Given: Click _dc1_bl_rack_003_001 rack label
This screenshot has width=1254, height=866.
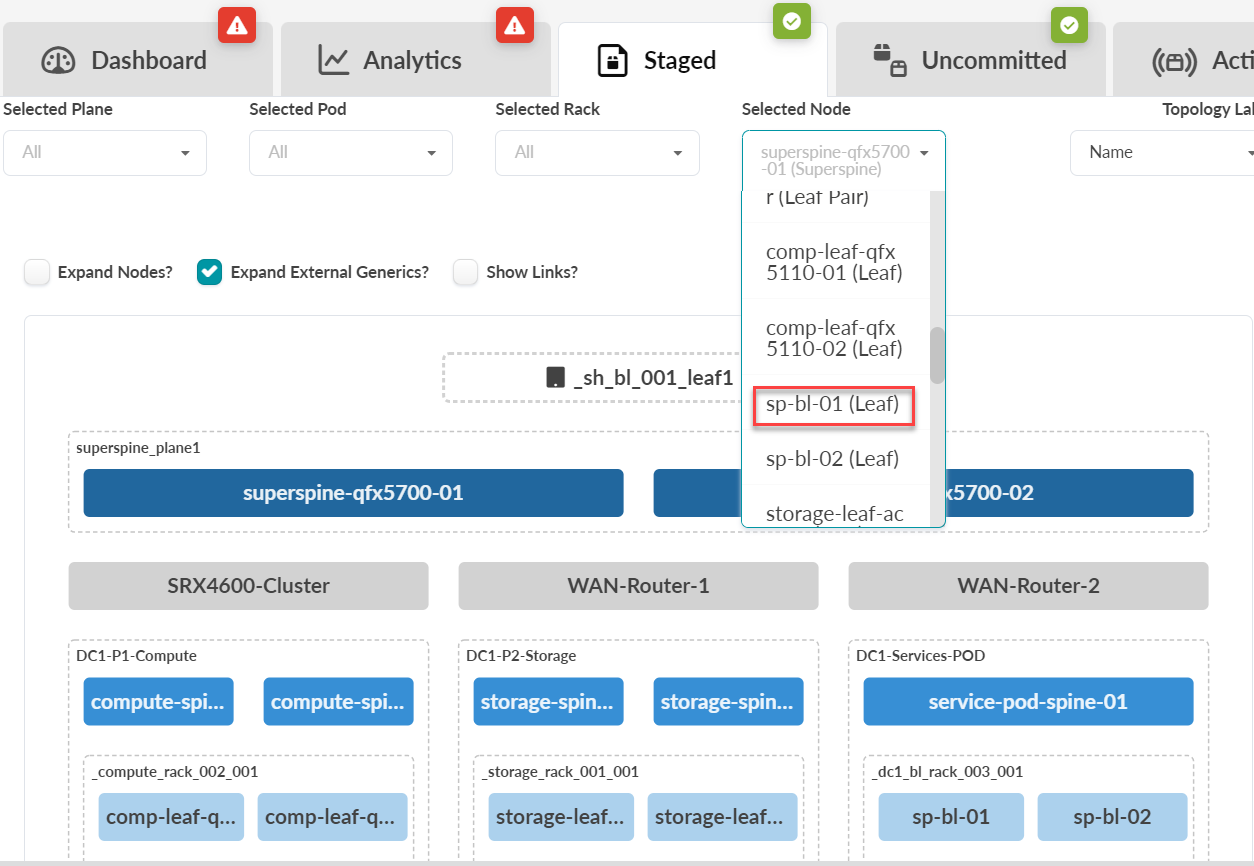Looking at the screenshot, I should (947, 772).
